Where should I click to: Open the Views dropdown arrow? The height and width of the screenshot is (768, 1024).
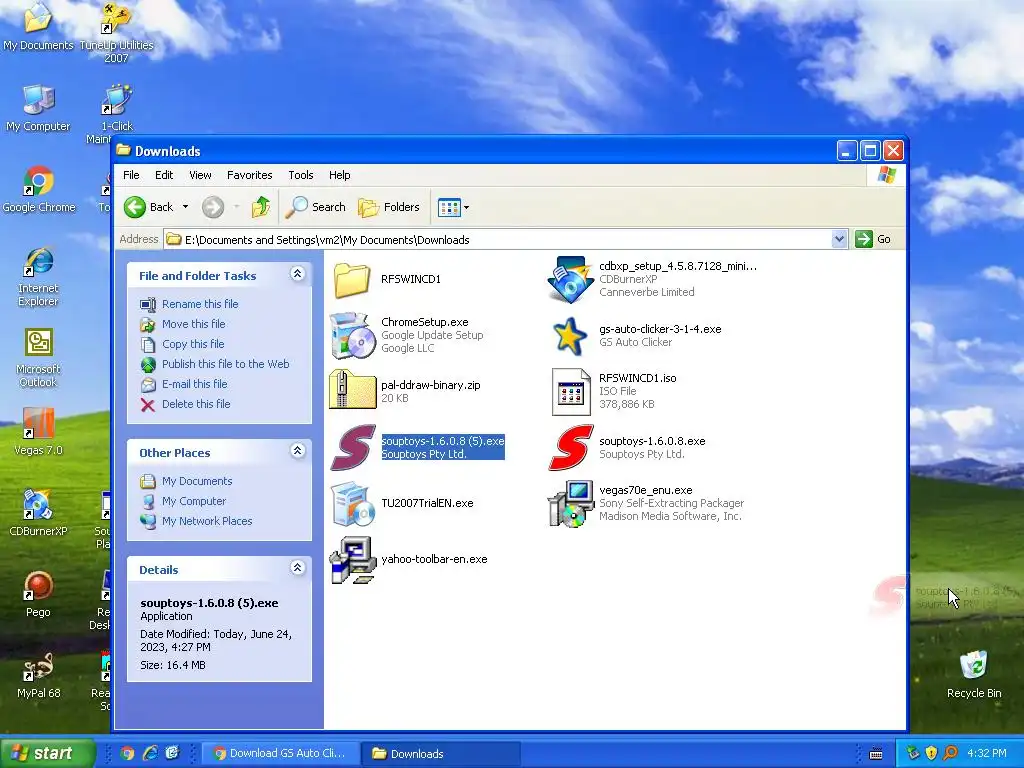tap(466, 208)
